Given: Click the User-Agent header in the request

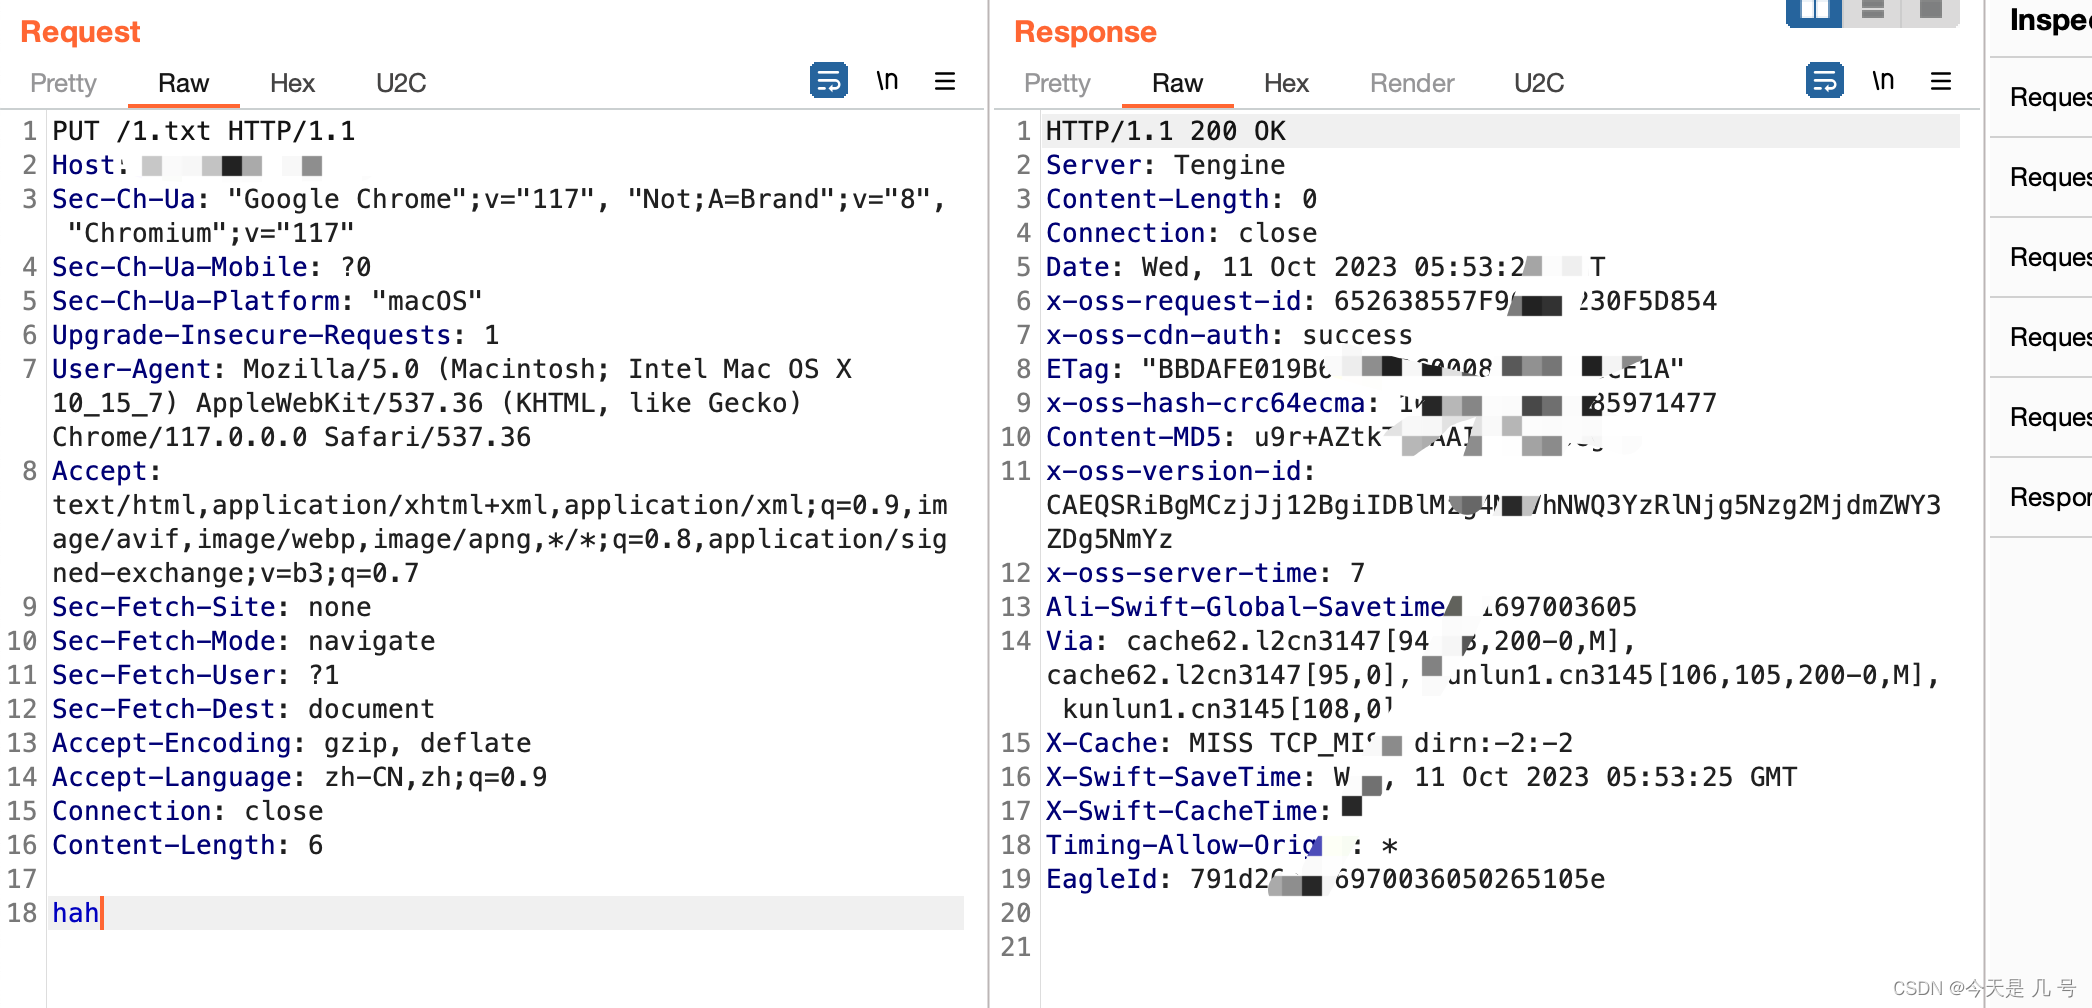Looking at the screenshot, I should pyautogui.click(x=452, y=403).
